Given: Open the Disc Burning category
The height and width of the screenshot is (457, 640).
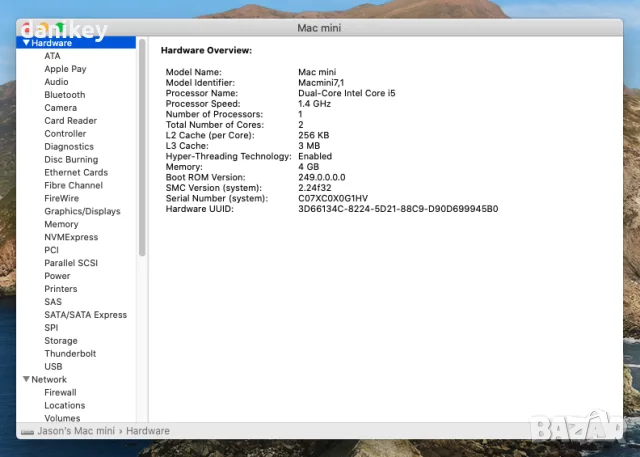Looking at the screenshot, I should tap(71, 160).
